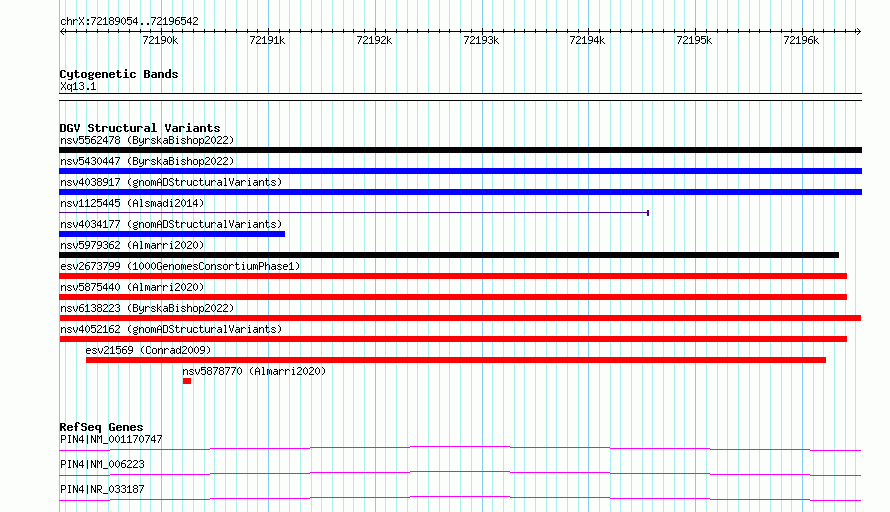Click the left arrowhead of the ruler

62,32
